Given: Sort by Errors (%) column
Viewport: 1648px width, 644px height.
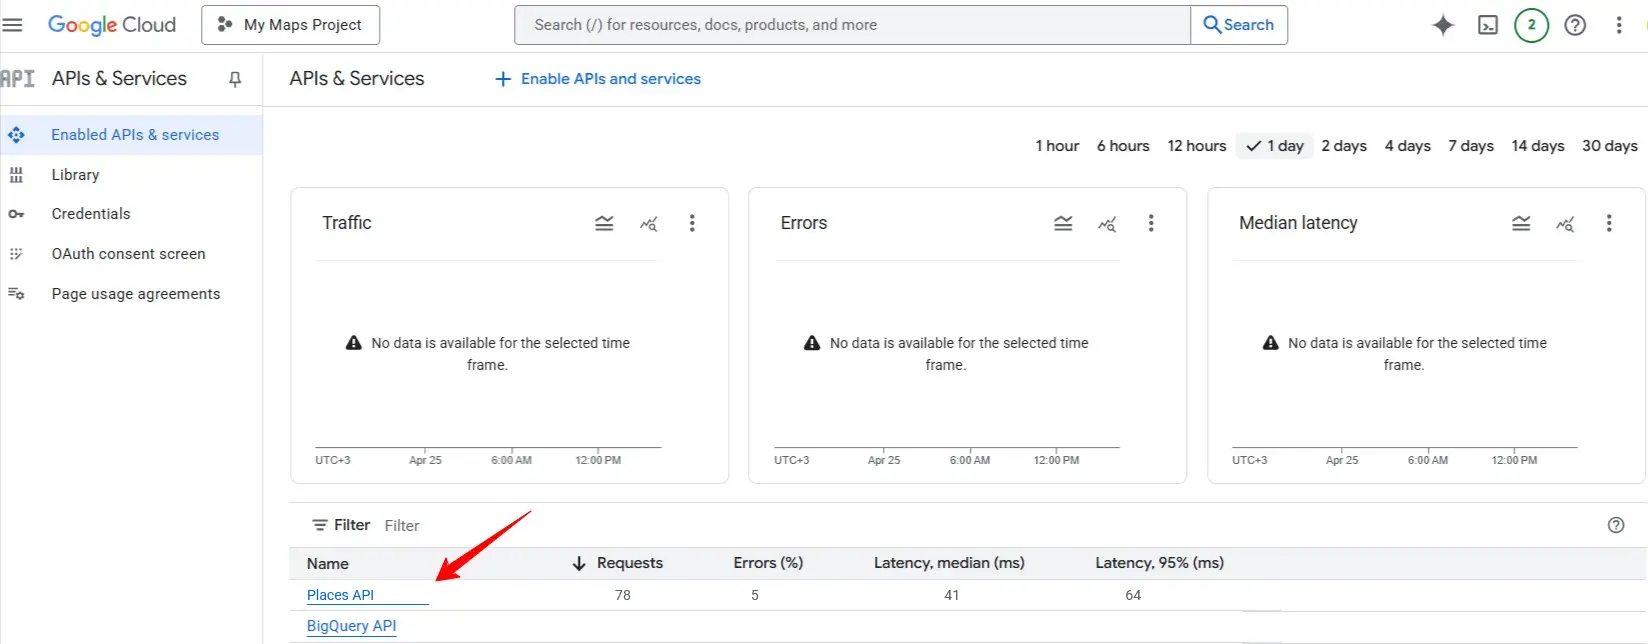Looking at the screenshot, I should (768, 563).
